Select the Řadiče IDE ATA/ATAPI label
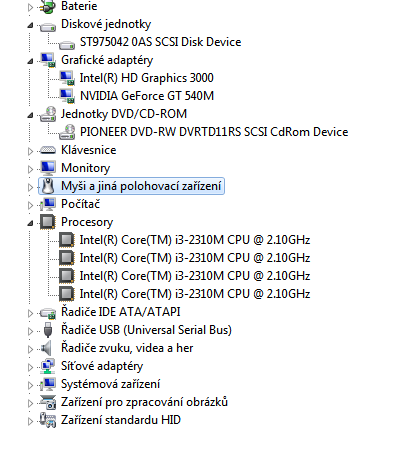Image resolution: width=399 pixels, height=452 pixels. click(x=121, y=312)
